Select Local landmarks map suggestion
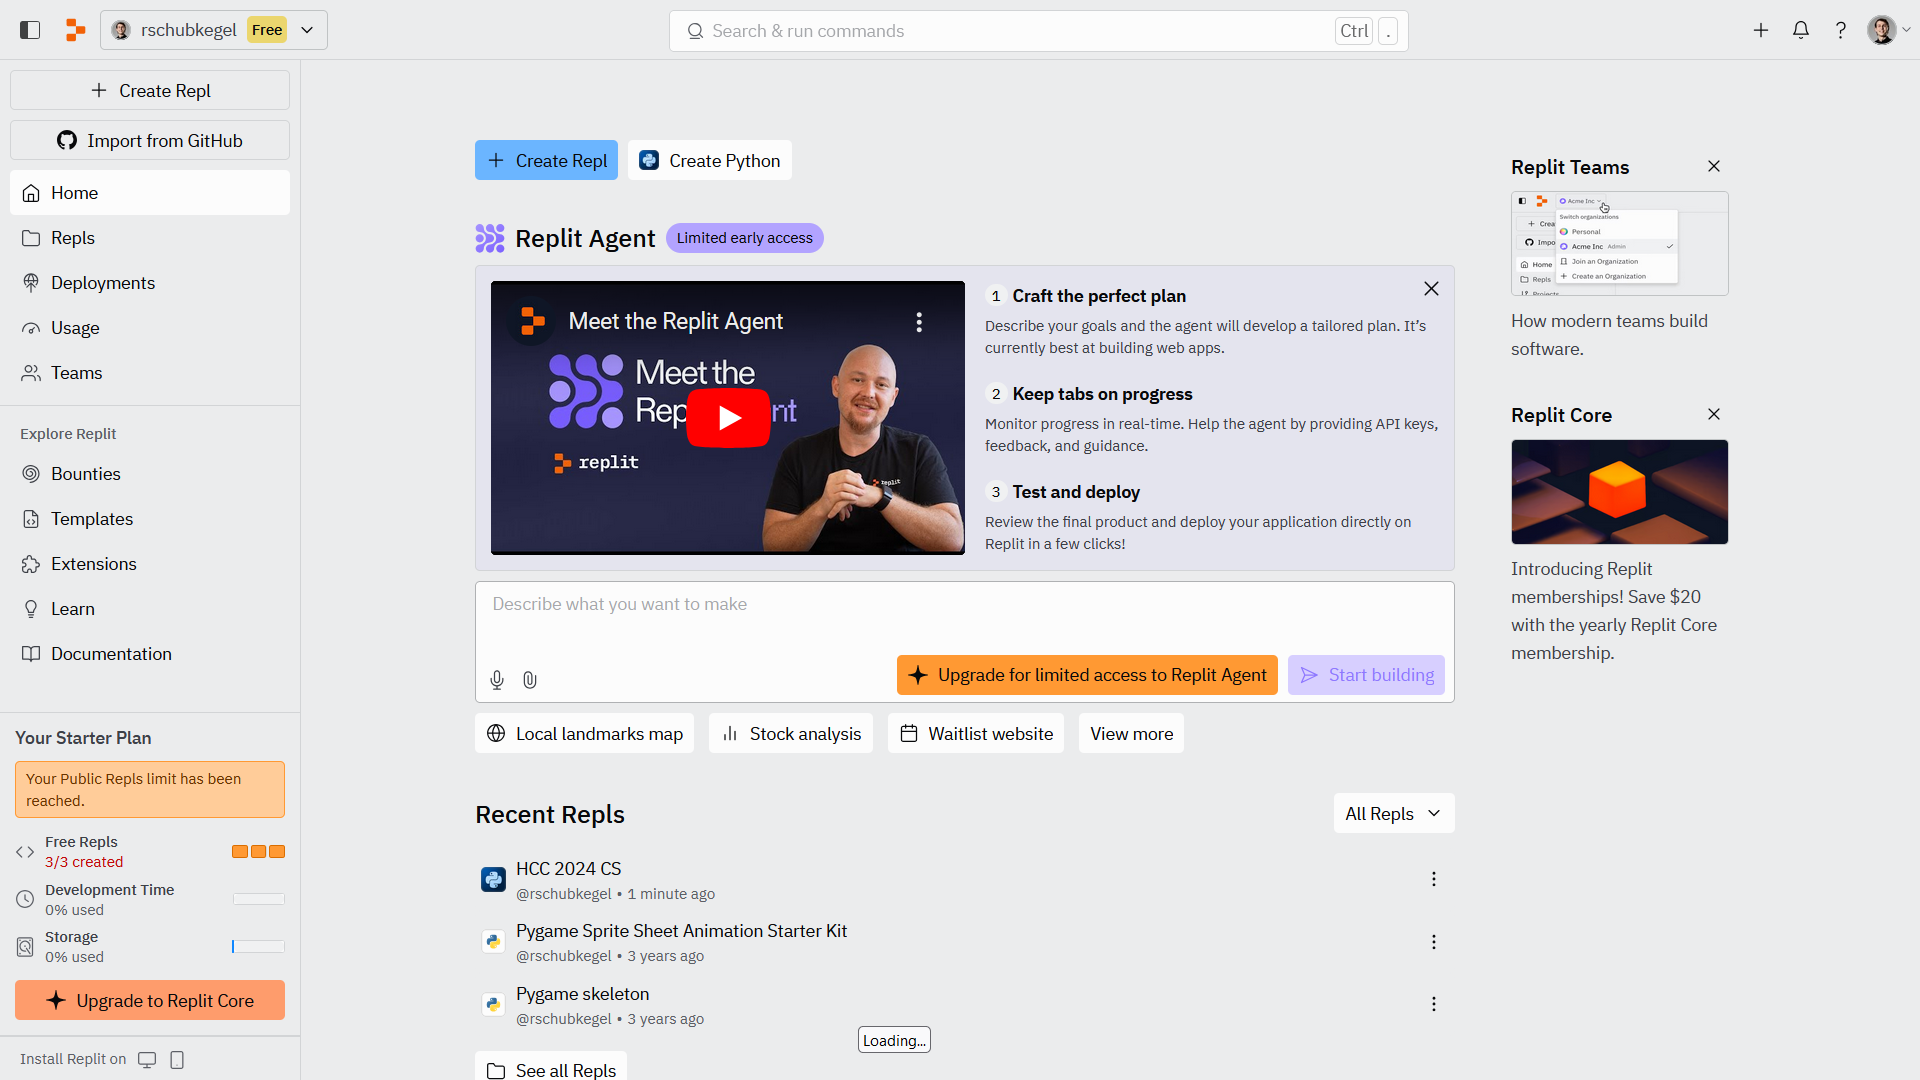 click(x=584, y=734)
